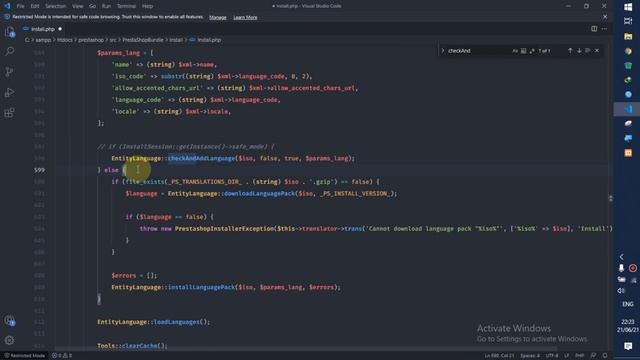640x360 pixels.
Task: Click the PHP language mode indicator
Action: pos(579,356)
